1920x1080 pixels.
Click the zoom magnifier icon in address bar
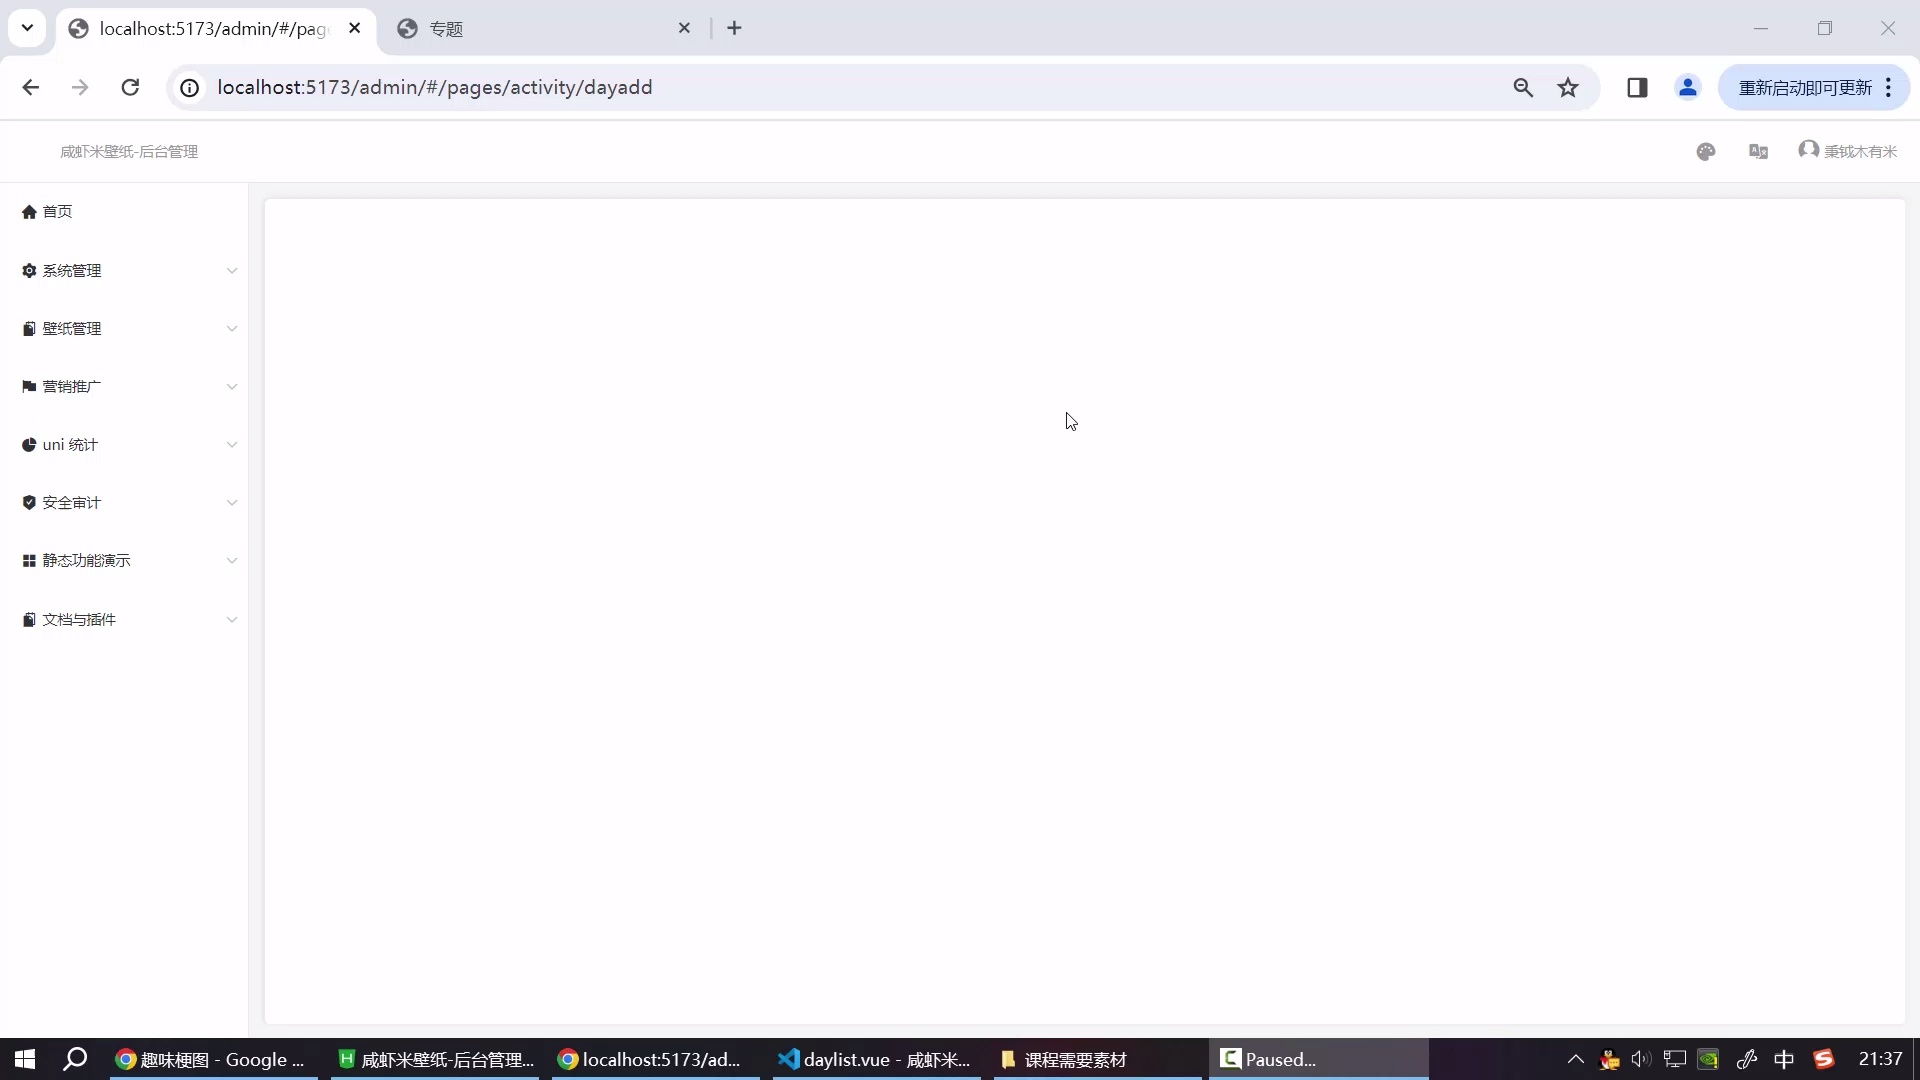(x=1522, y=88)
